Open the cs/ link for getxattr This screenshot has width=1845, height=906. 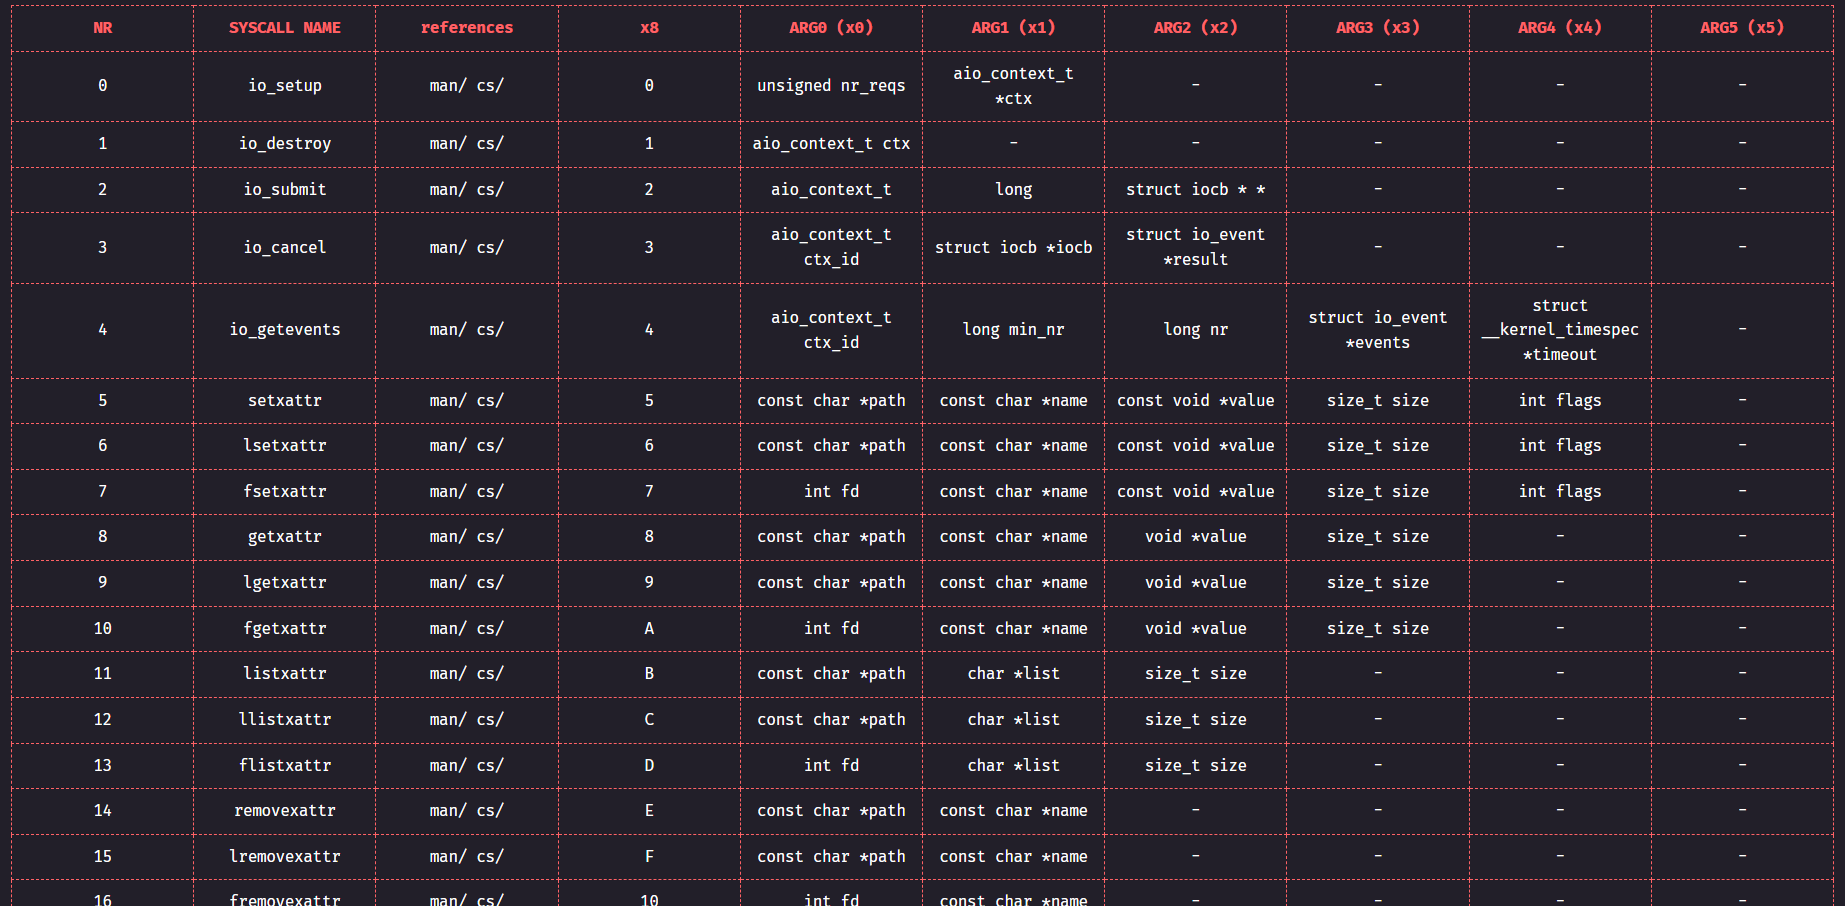[x=490, y=537]
